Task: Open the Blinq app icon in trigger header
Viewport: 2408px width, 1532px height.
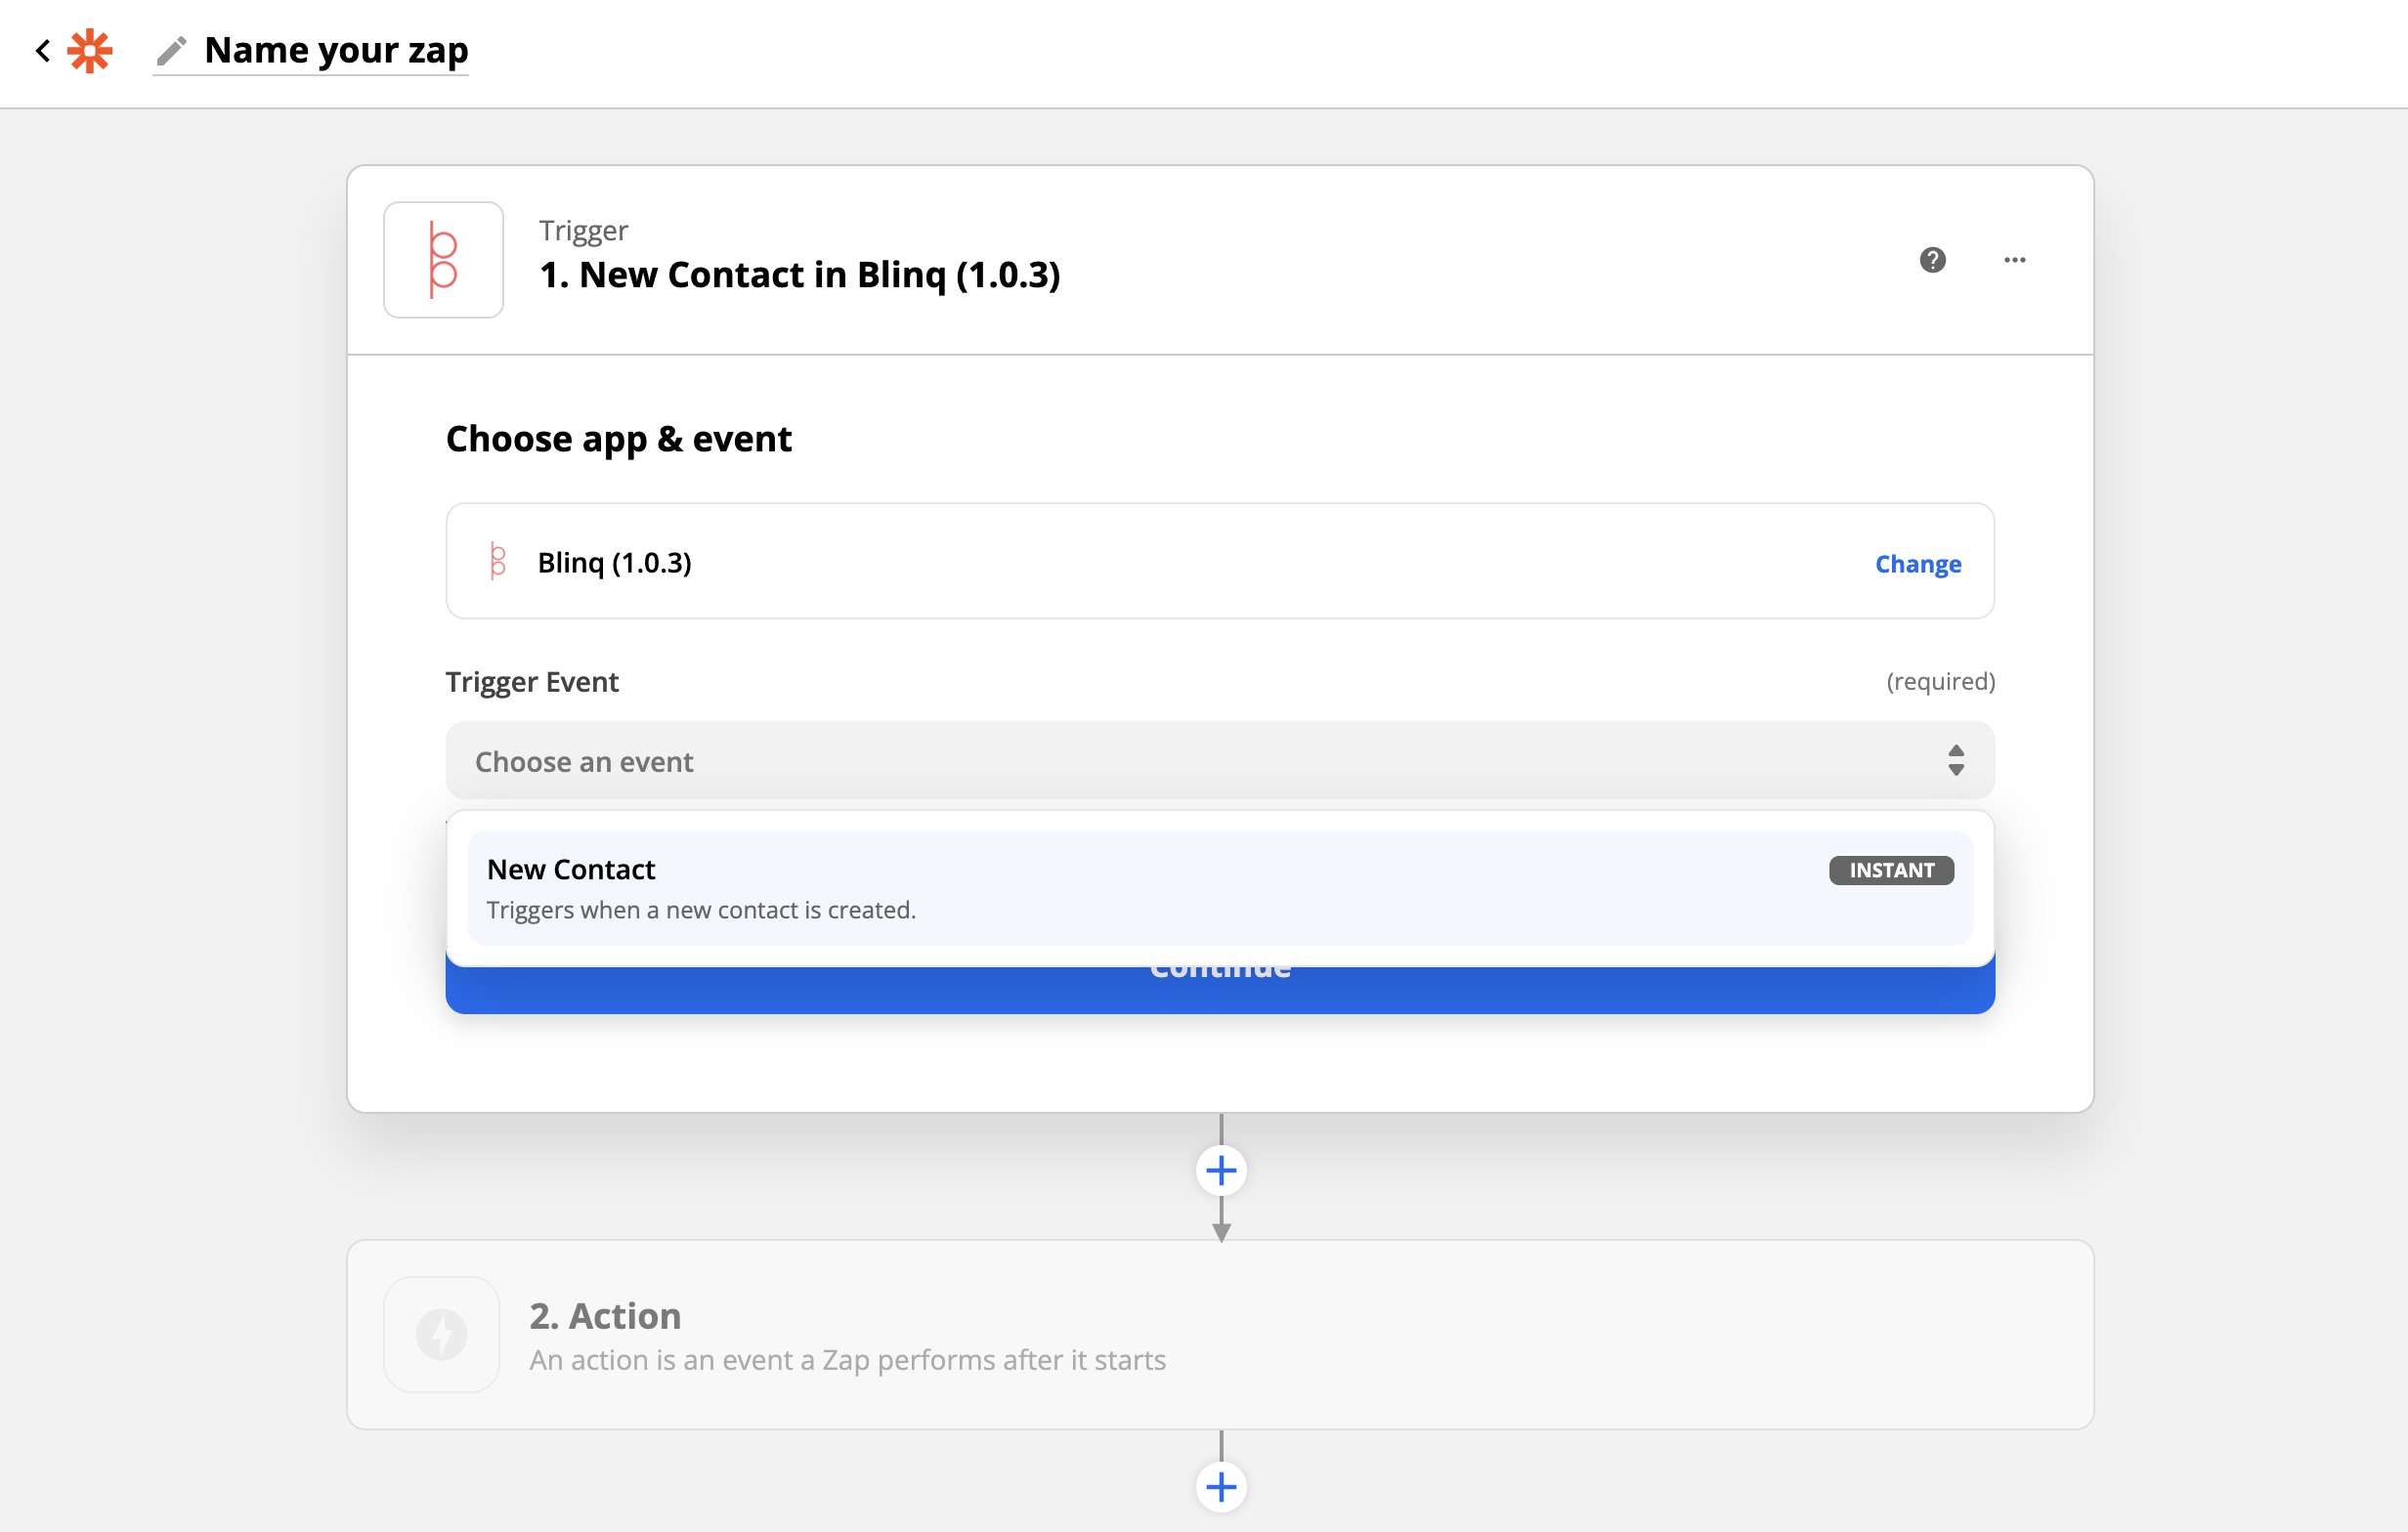Action: [x=443, y=260]
